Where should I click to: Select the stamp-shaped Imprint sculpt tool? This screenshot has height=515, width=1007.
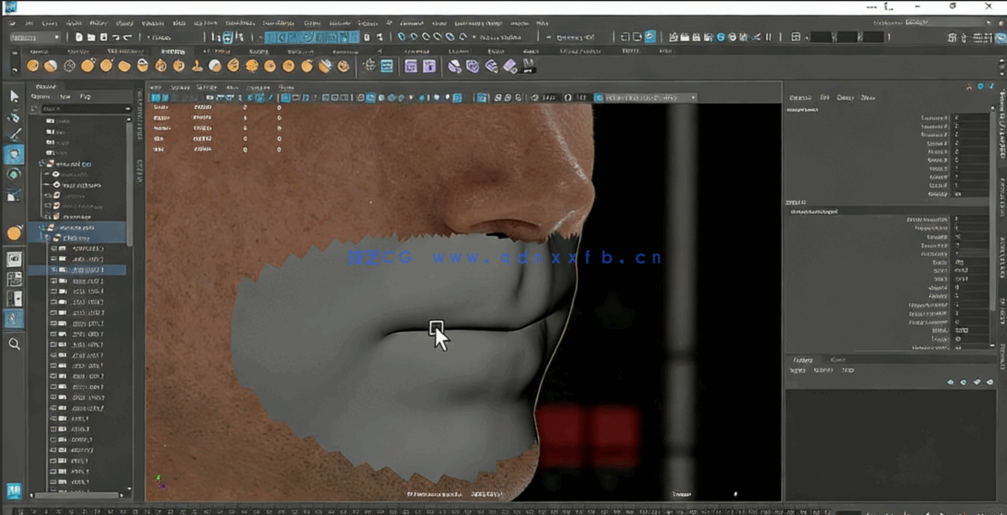197,66
